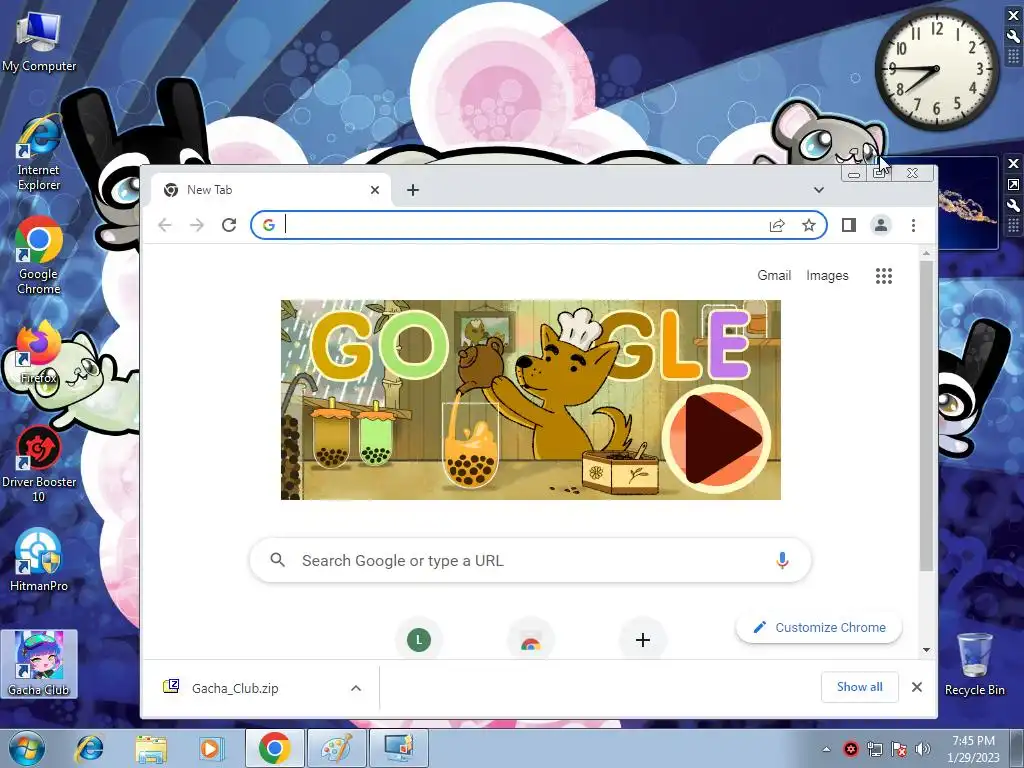Click Chrome taskbar button

[274, 748]
